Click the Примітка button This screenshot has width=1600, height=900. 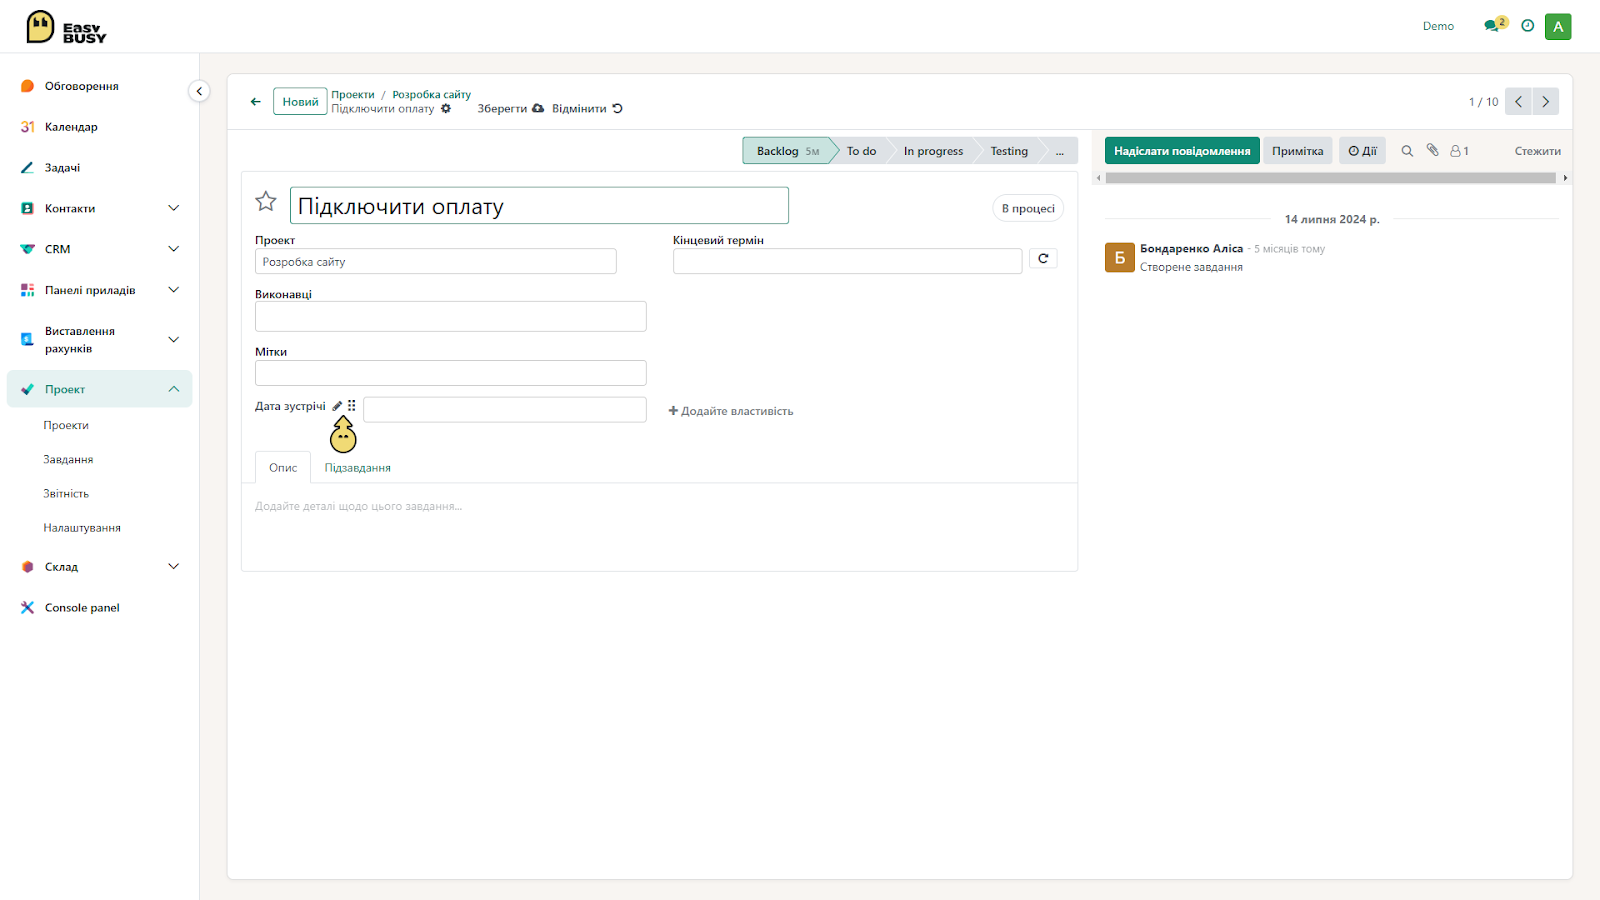[x=1297, y=151]
